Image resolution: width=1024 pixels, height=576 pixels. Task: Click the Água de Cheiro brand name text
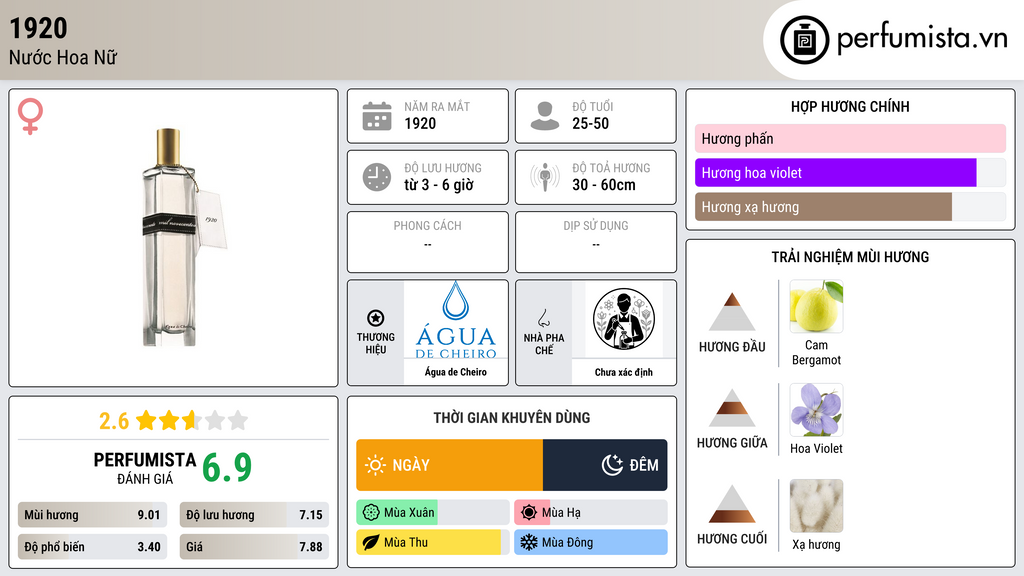[x=456, y=372]
